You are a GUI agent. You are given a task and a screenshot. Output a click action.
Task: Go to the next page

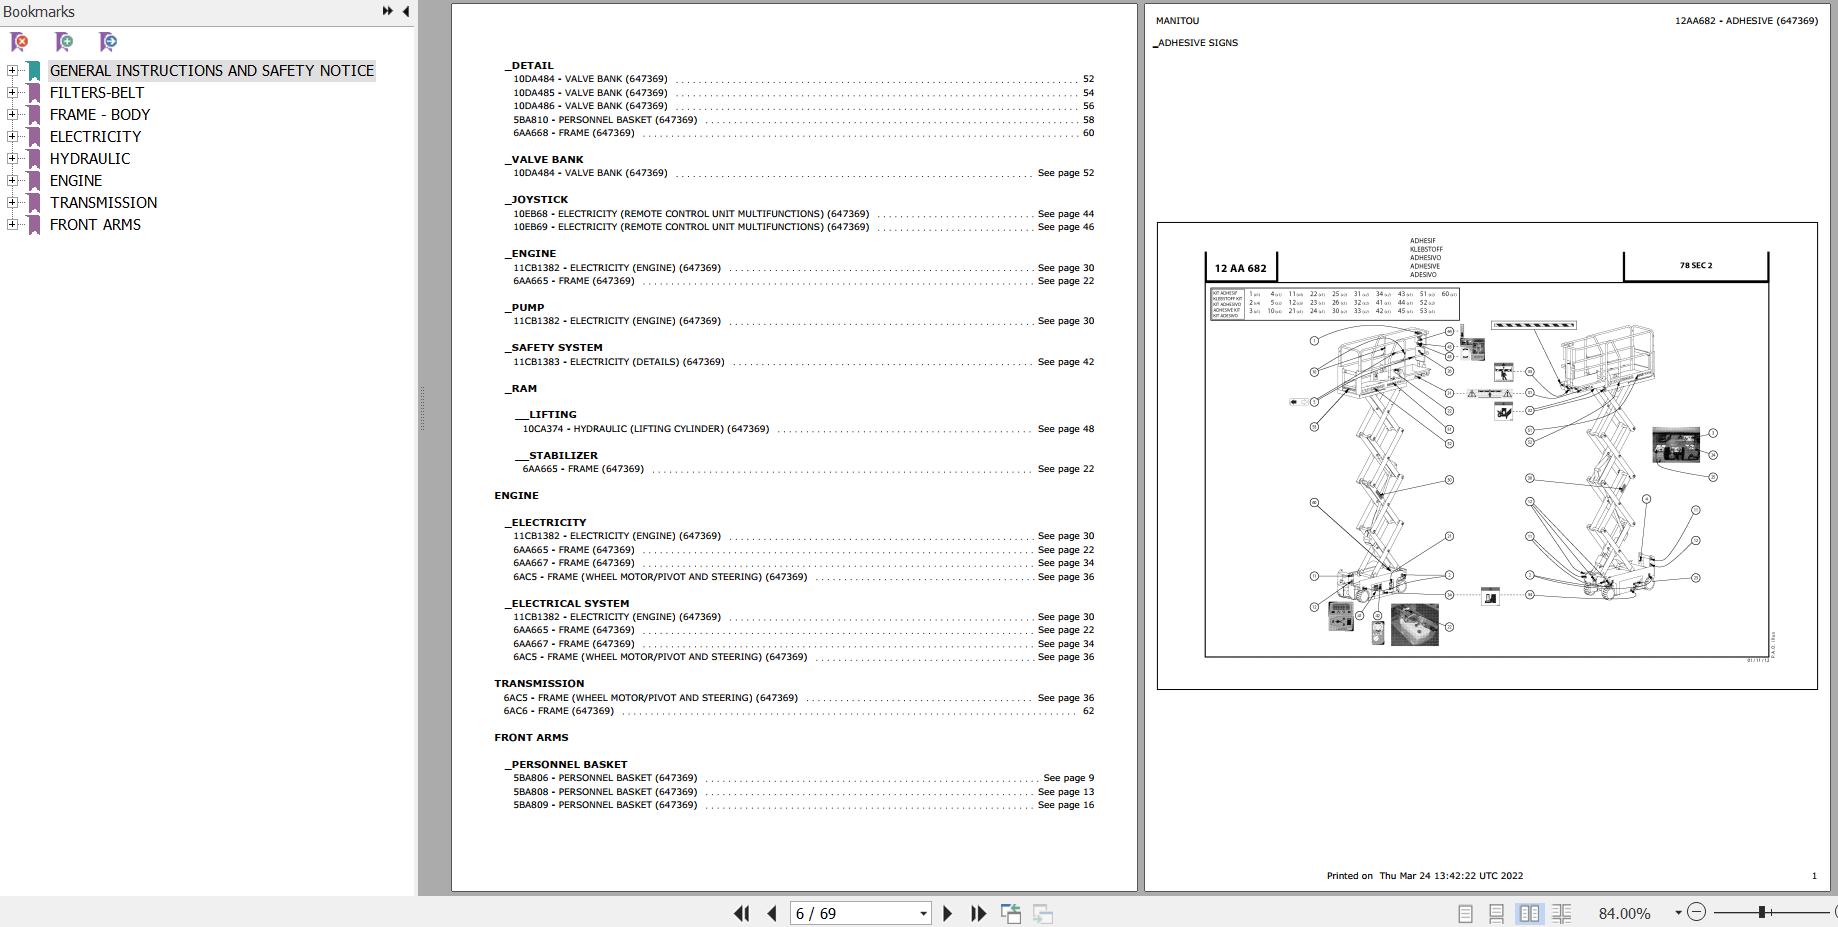[948, 913]
